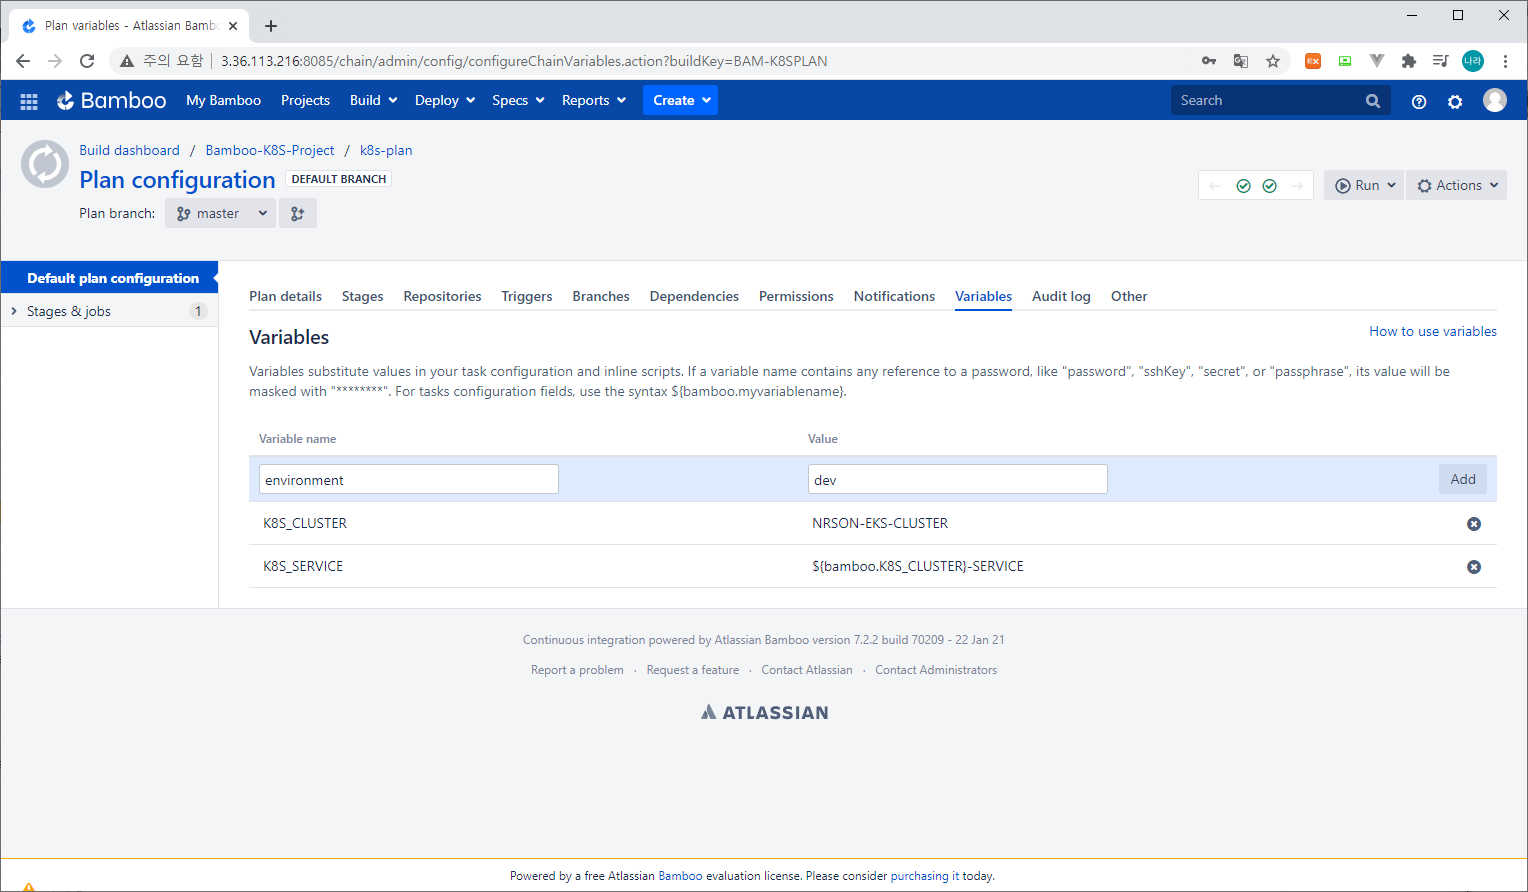Screen dimensions: 1528x892
Task: Focus the Value input field
Action: [958, 479]
